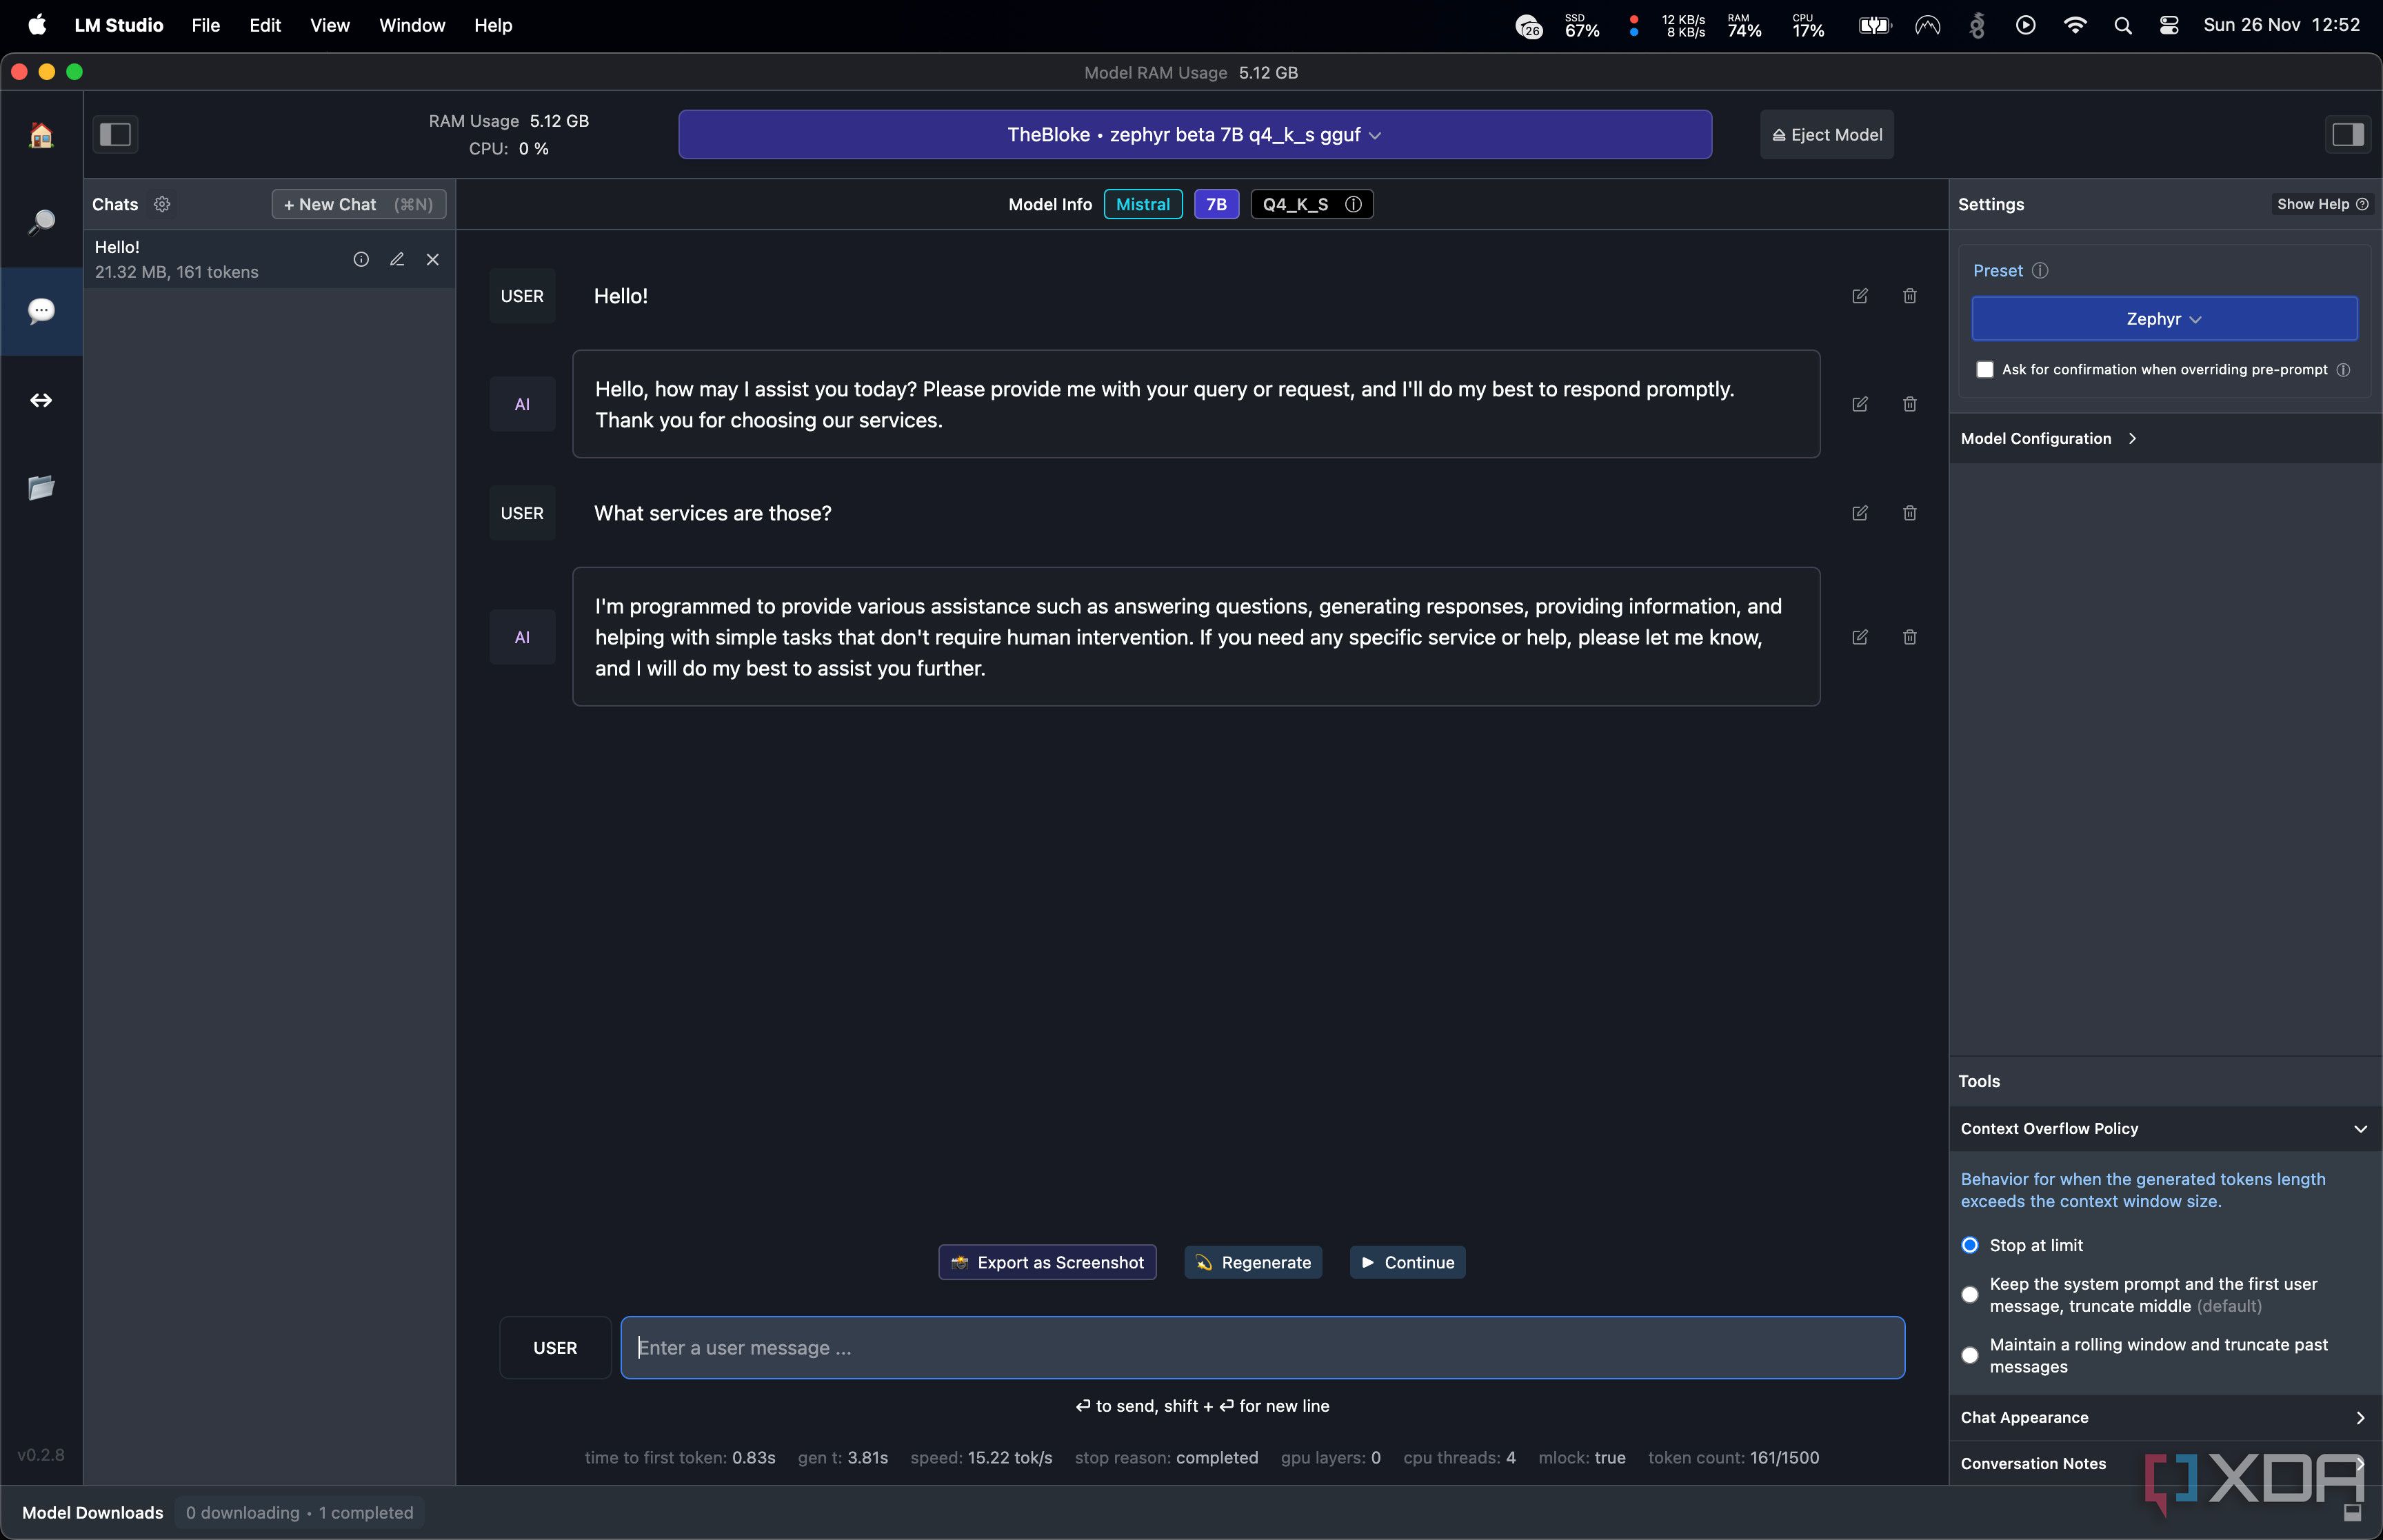Viewport: 2383px width, 1540px height.
Task: Click the Zephyr preset dropdown
Action: 2164,318
